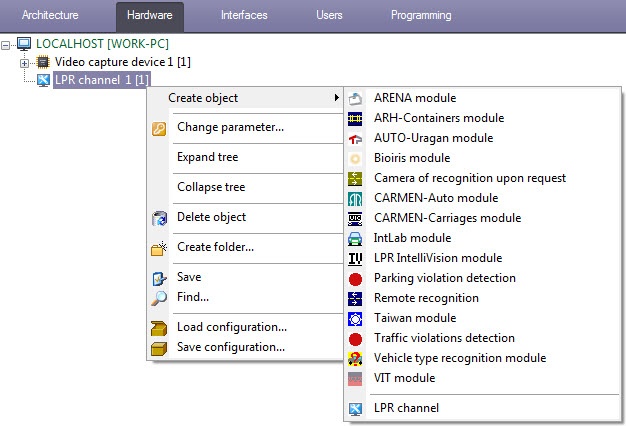Pick Parking violation detection from submenu

(444, 278)
